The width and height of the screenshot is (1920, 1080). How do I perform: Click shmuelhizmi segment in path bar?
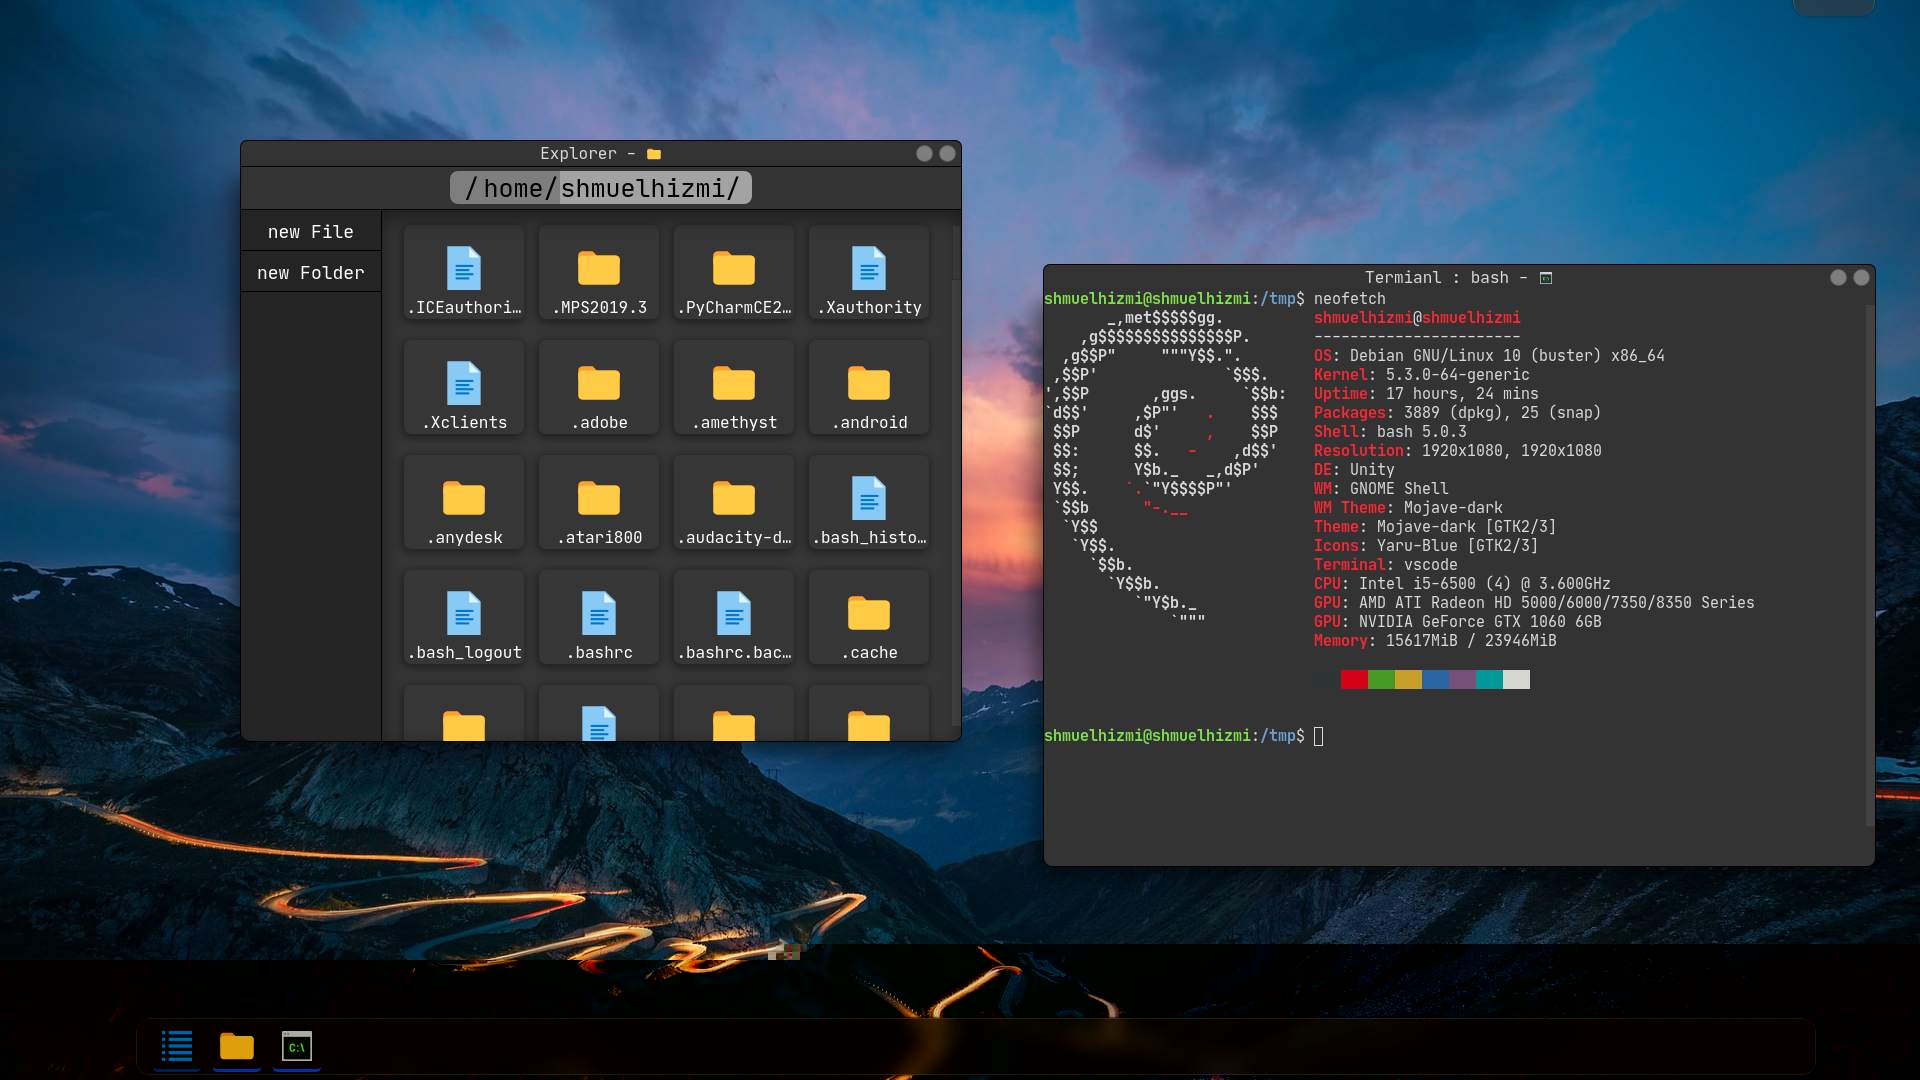(x=642, y=189)
